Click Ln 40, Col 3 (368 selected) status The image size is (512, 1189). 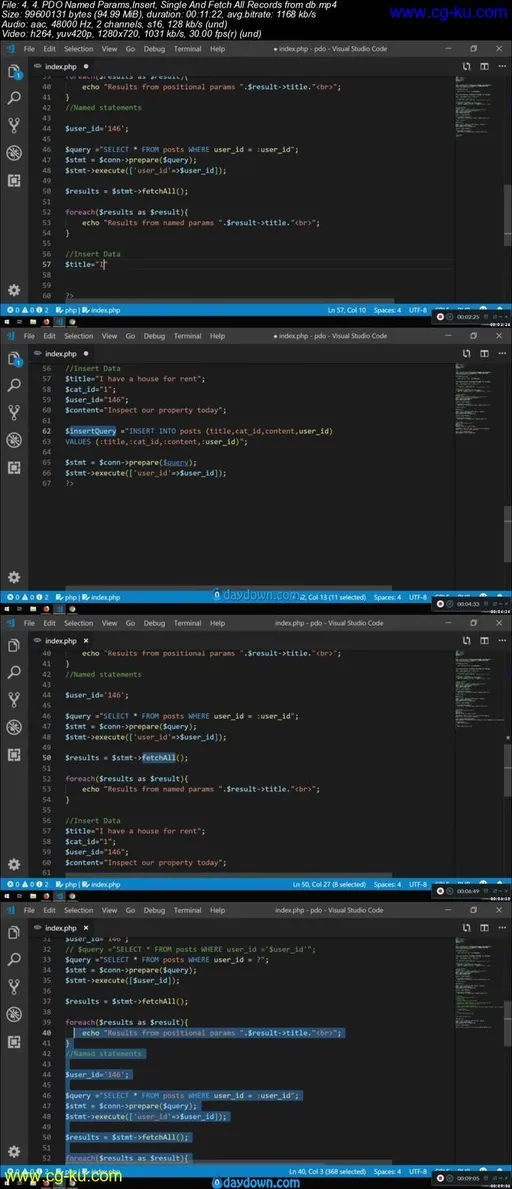coord(328,1172)
